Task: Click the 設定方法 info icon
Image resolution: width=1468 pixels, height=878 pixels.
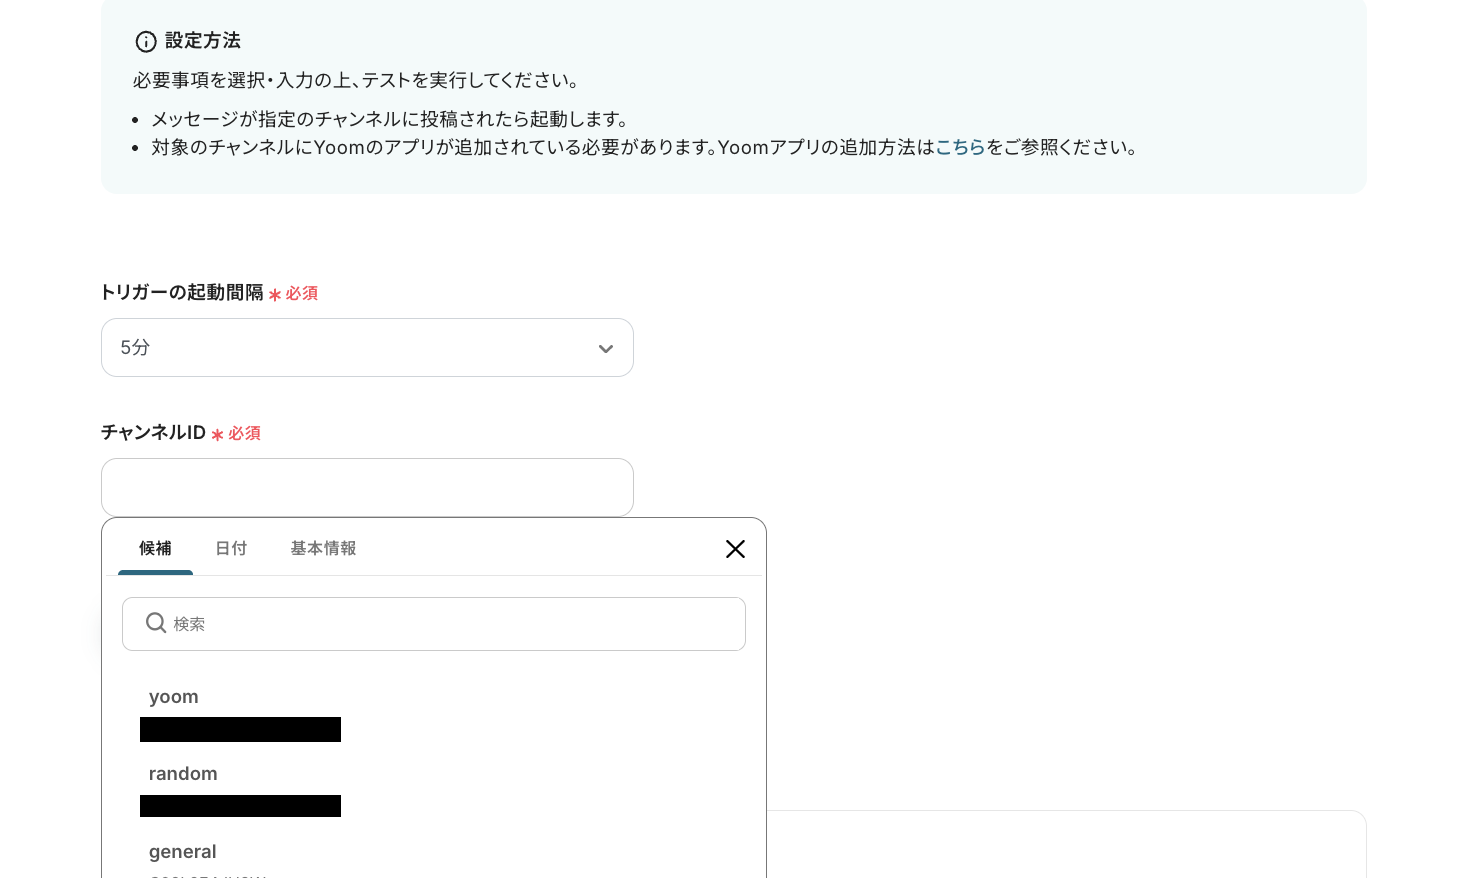Action: (146, 41)
